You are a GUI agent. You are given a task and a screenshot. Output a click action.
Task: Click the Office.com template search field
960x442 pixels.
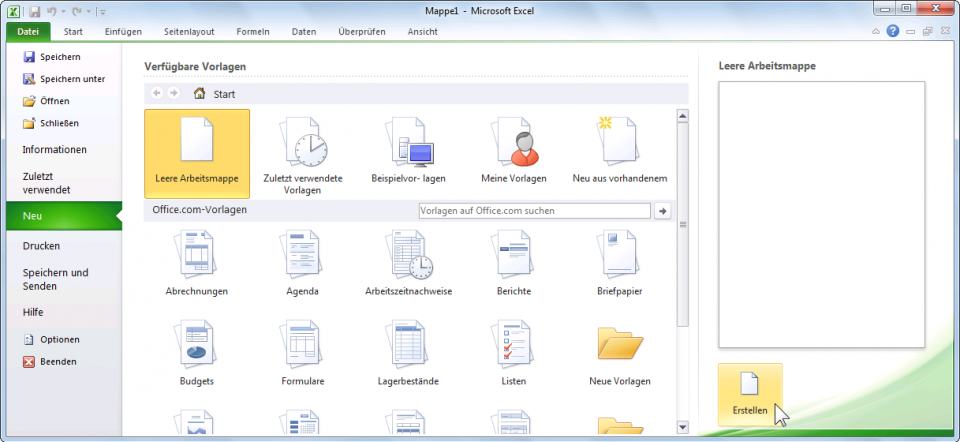(x=534, y=211)
